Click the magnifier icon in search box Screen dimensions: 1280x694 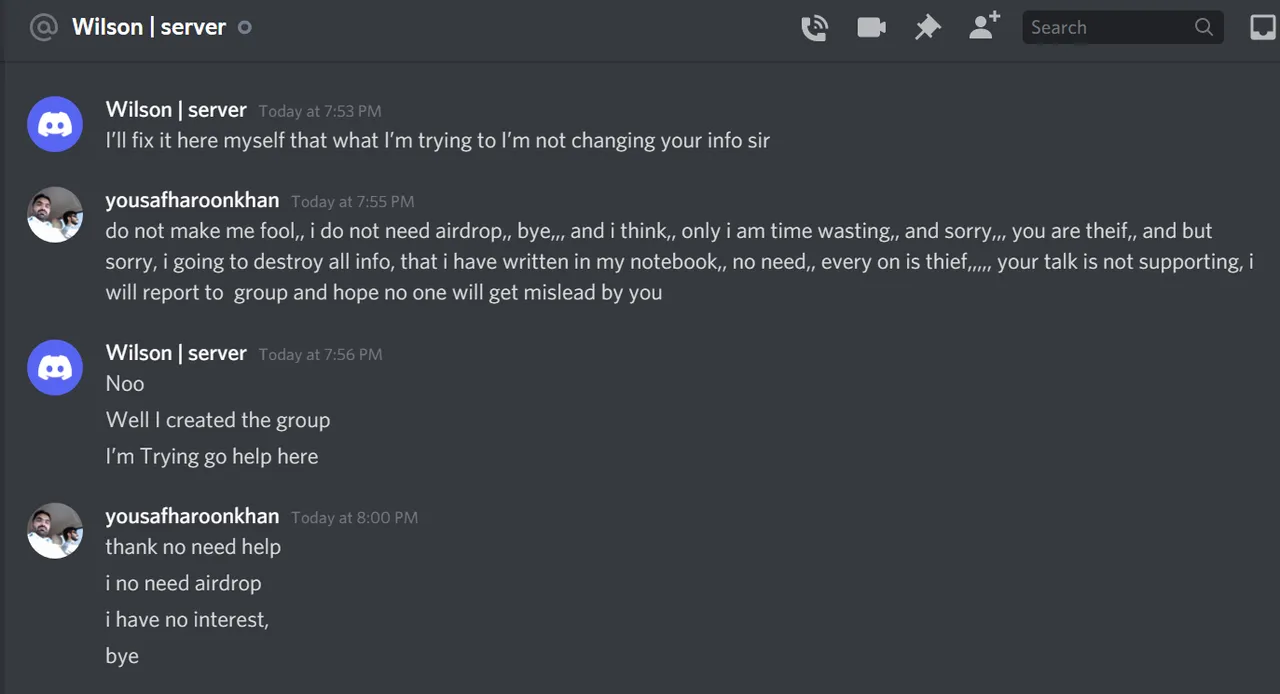1204,27
